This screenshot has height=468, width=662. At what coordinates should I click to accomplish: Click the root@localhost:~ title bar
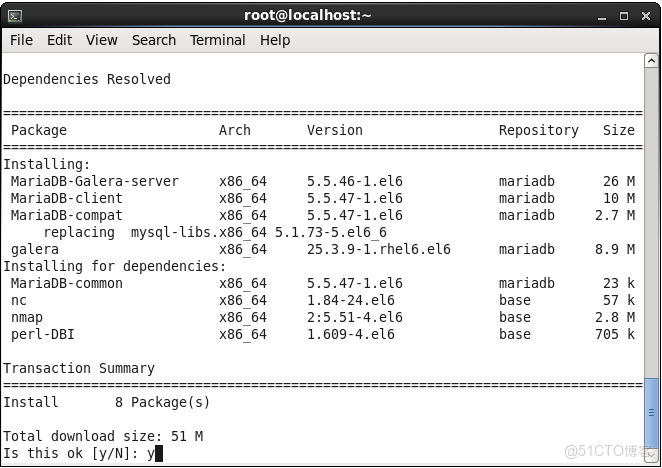(x=307, y=15)
